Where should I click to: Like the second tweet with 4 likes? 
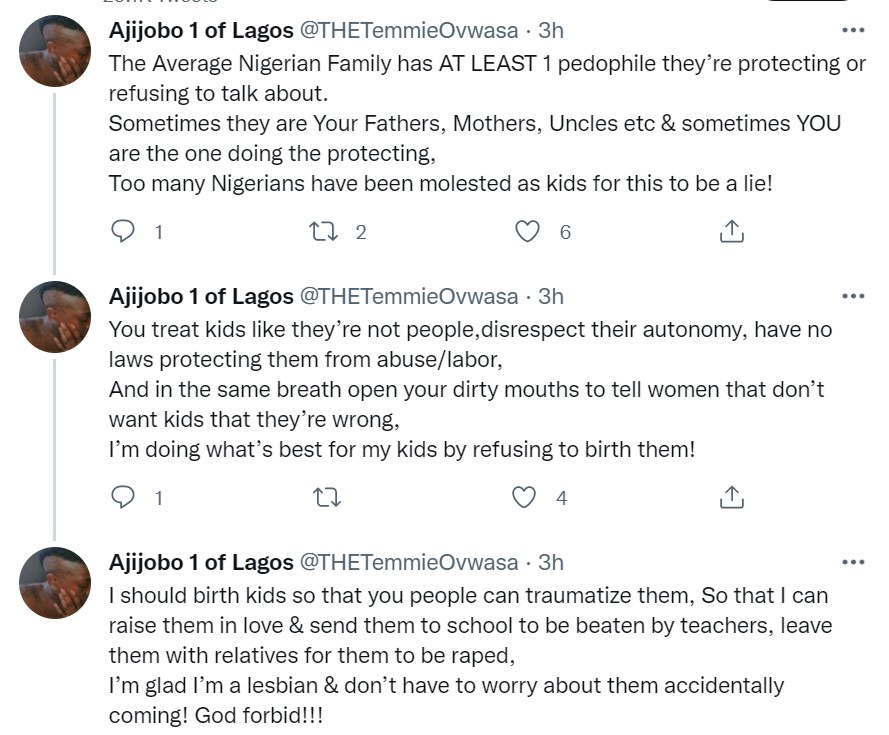click(525, 497)
